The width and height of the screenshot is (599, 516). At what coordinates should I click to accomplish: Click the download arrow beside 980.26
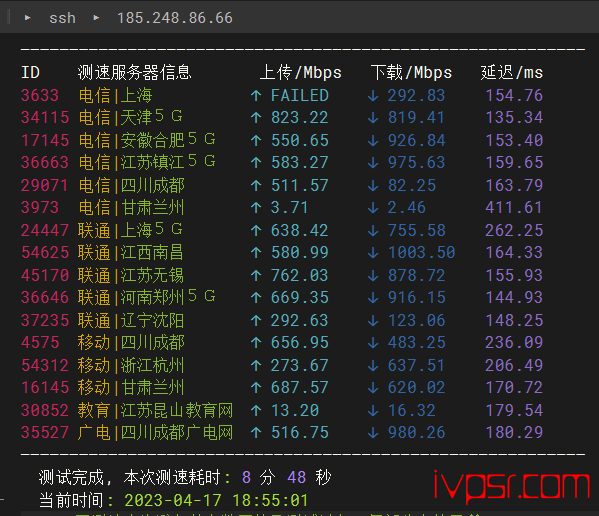[x=373, y=432]
